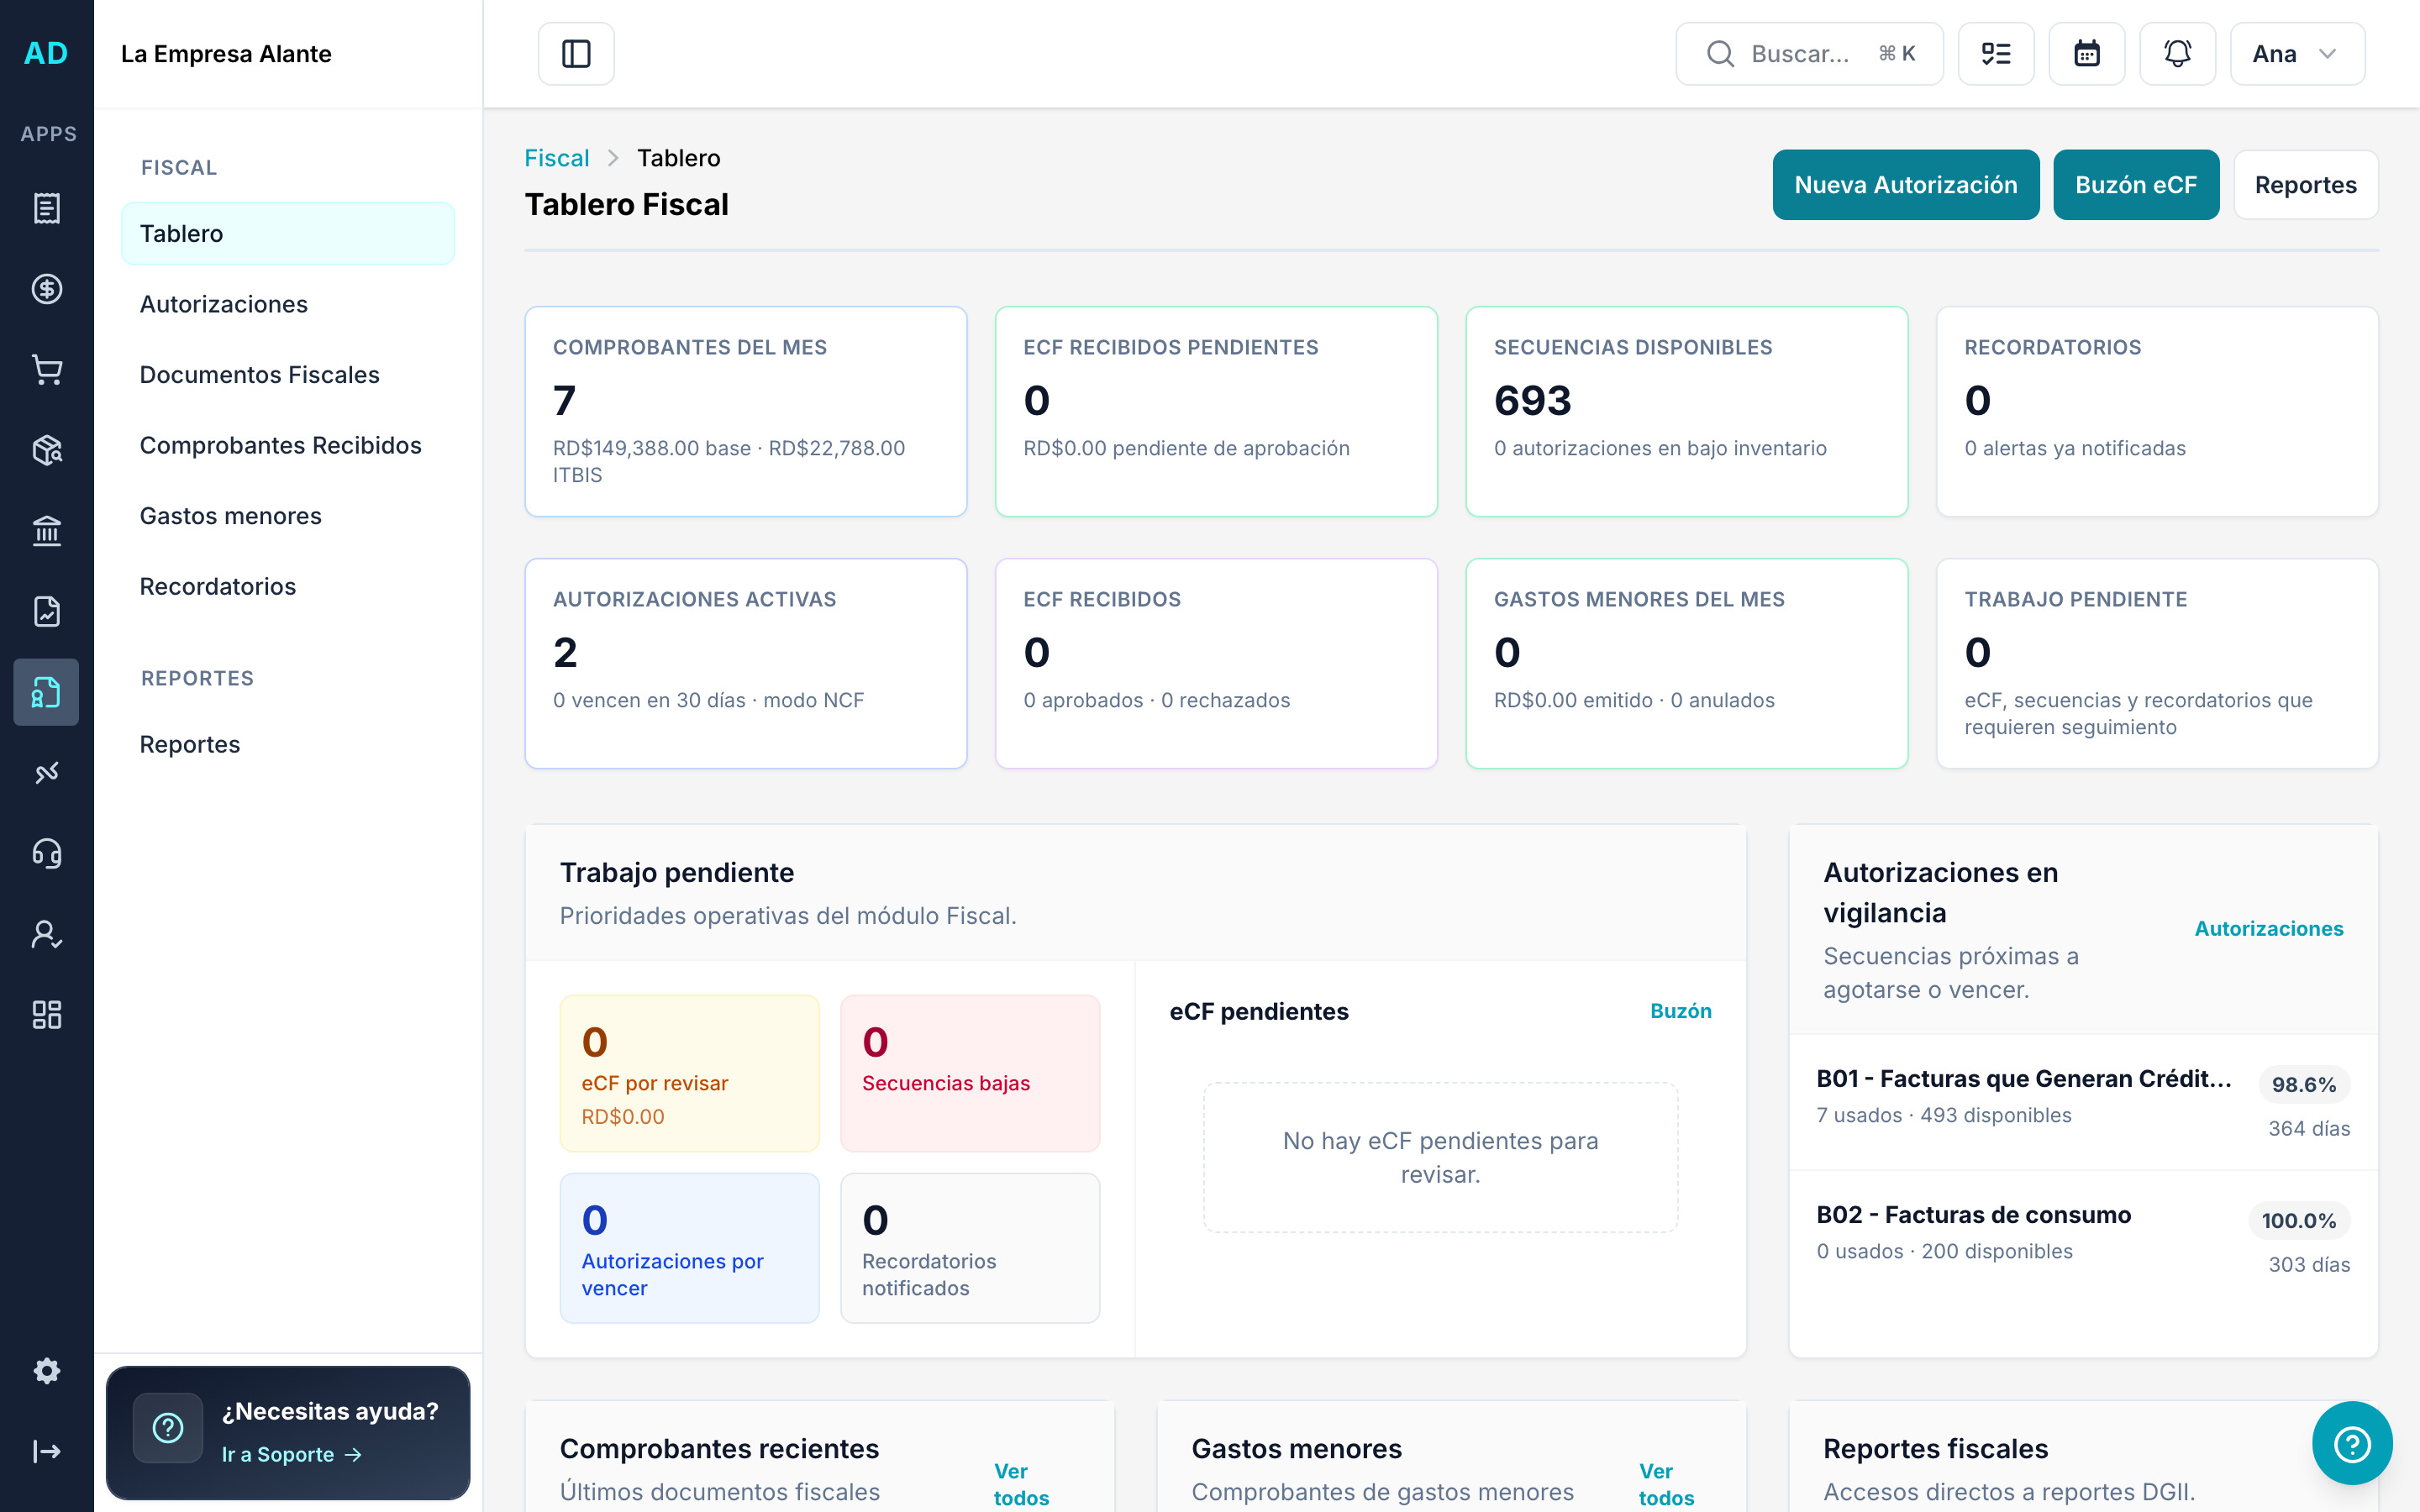Click the Secuencias bajas tile

[970, 1073]
